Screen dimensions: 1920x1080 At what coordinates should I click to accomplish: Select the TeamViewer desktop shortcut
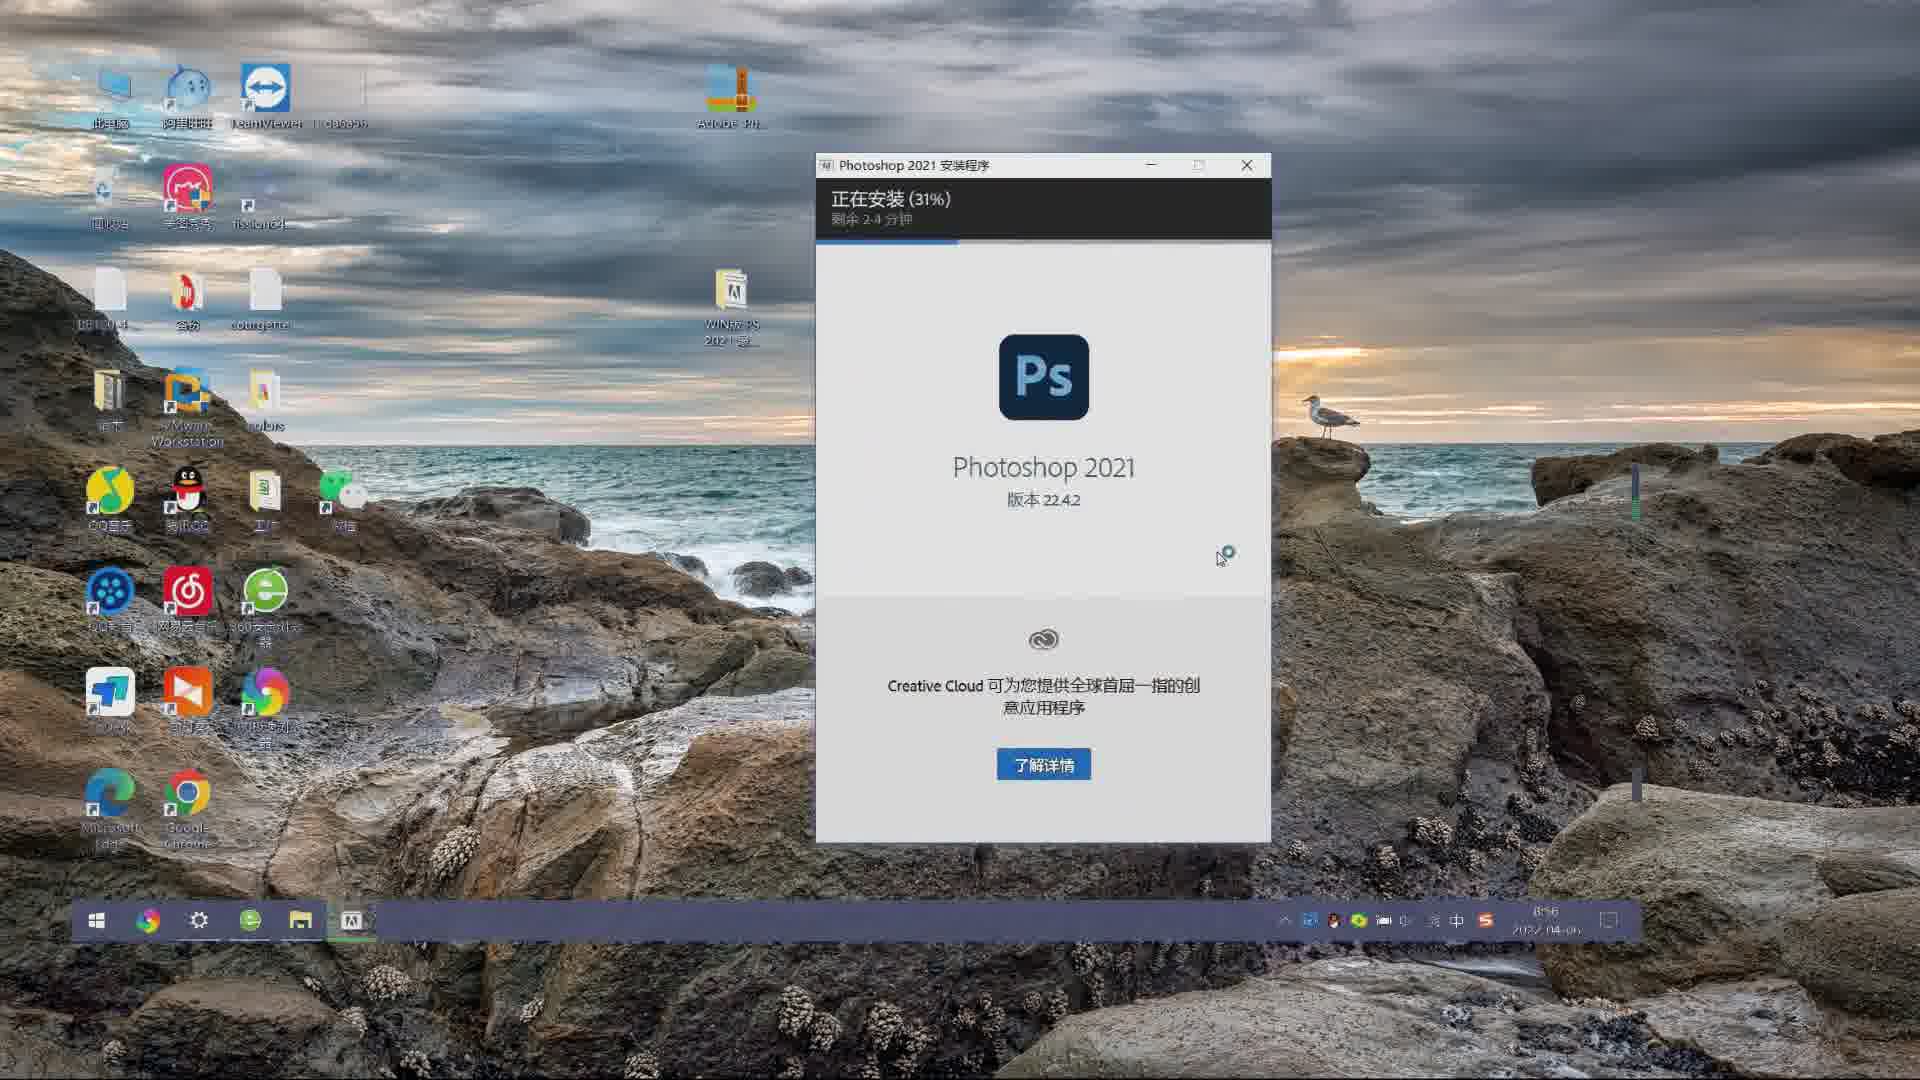[266, 98]
